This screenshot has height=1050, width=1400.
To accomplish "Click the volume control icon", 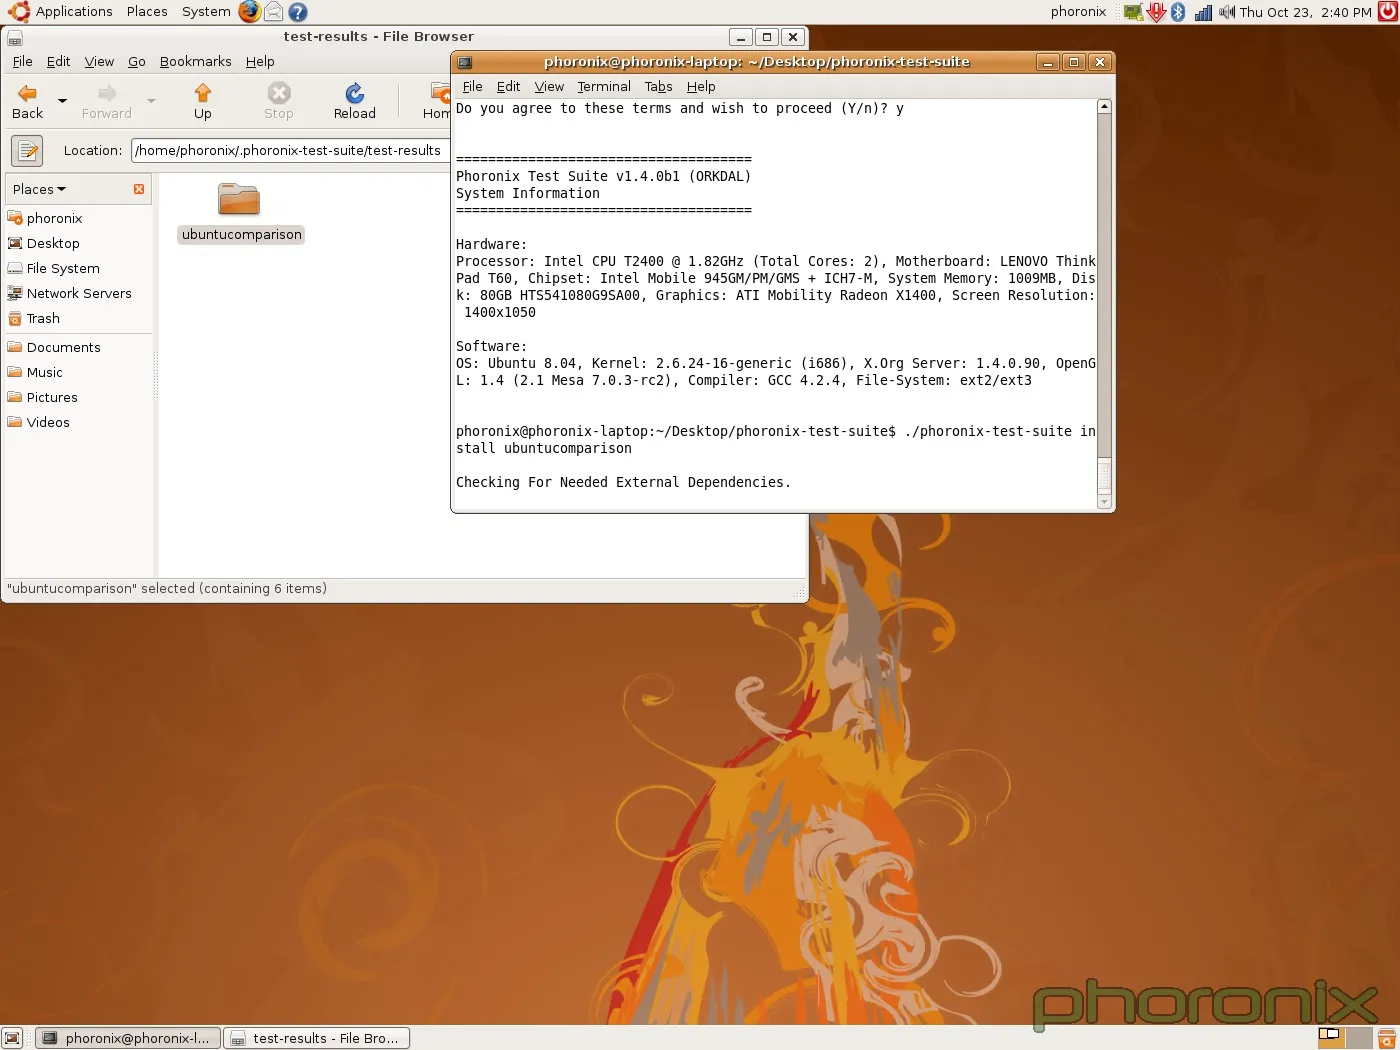I will [x=1227, y=12].
